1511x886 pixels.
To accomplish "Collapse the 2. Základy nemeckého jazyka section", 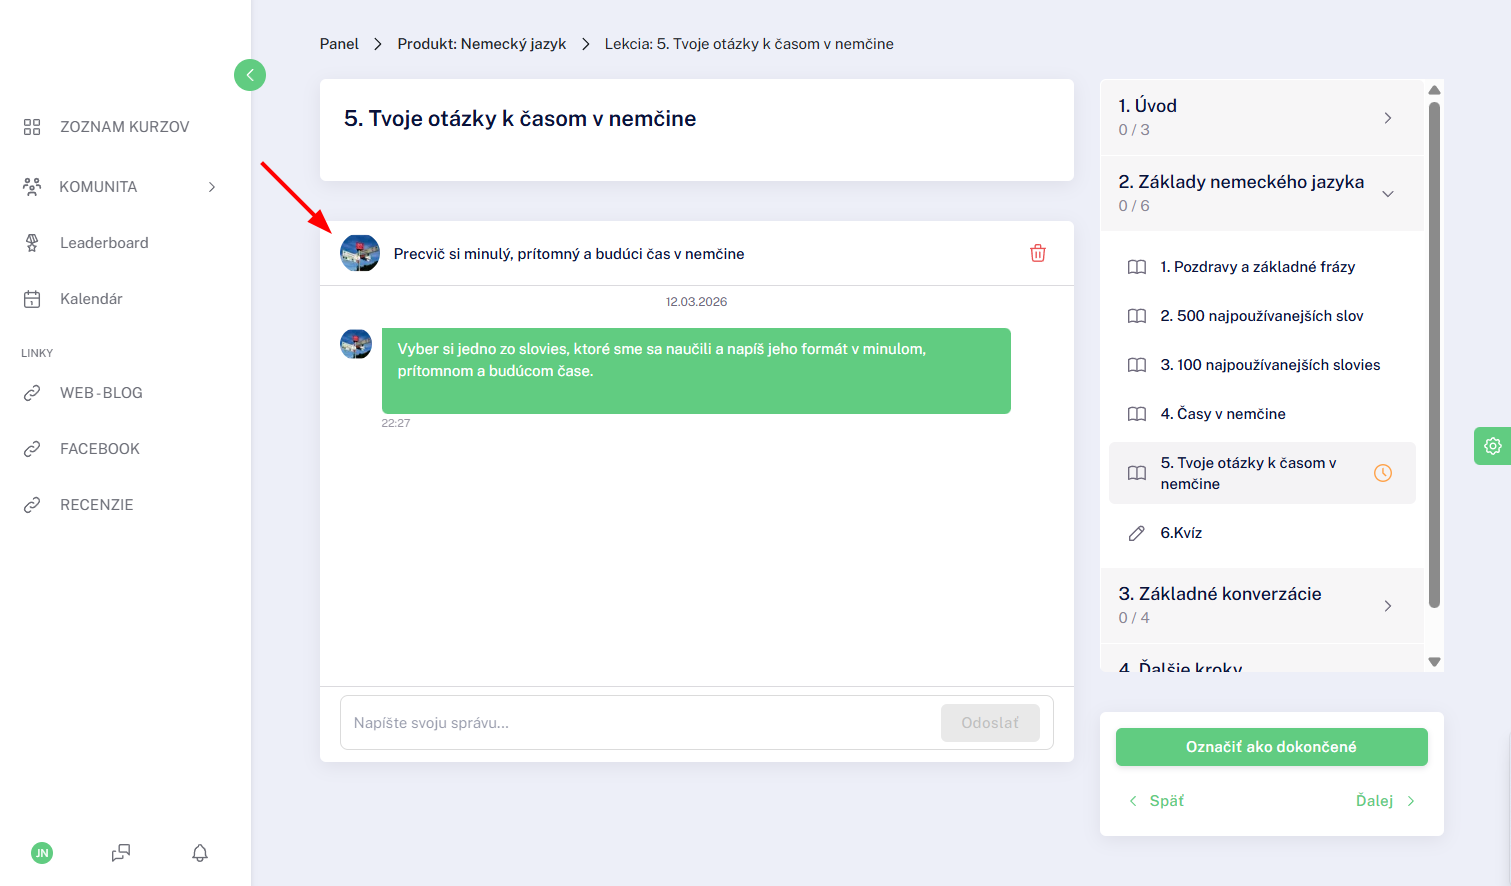I will [x=1262, y=193].
